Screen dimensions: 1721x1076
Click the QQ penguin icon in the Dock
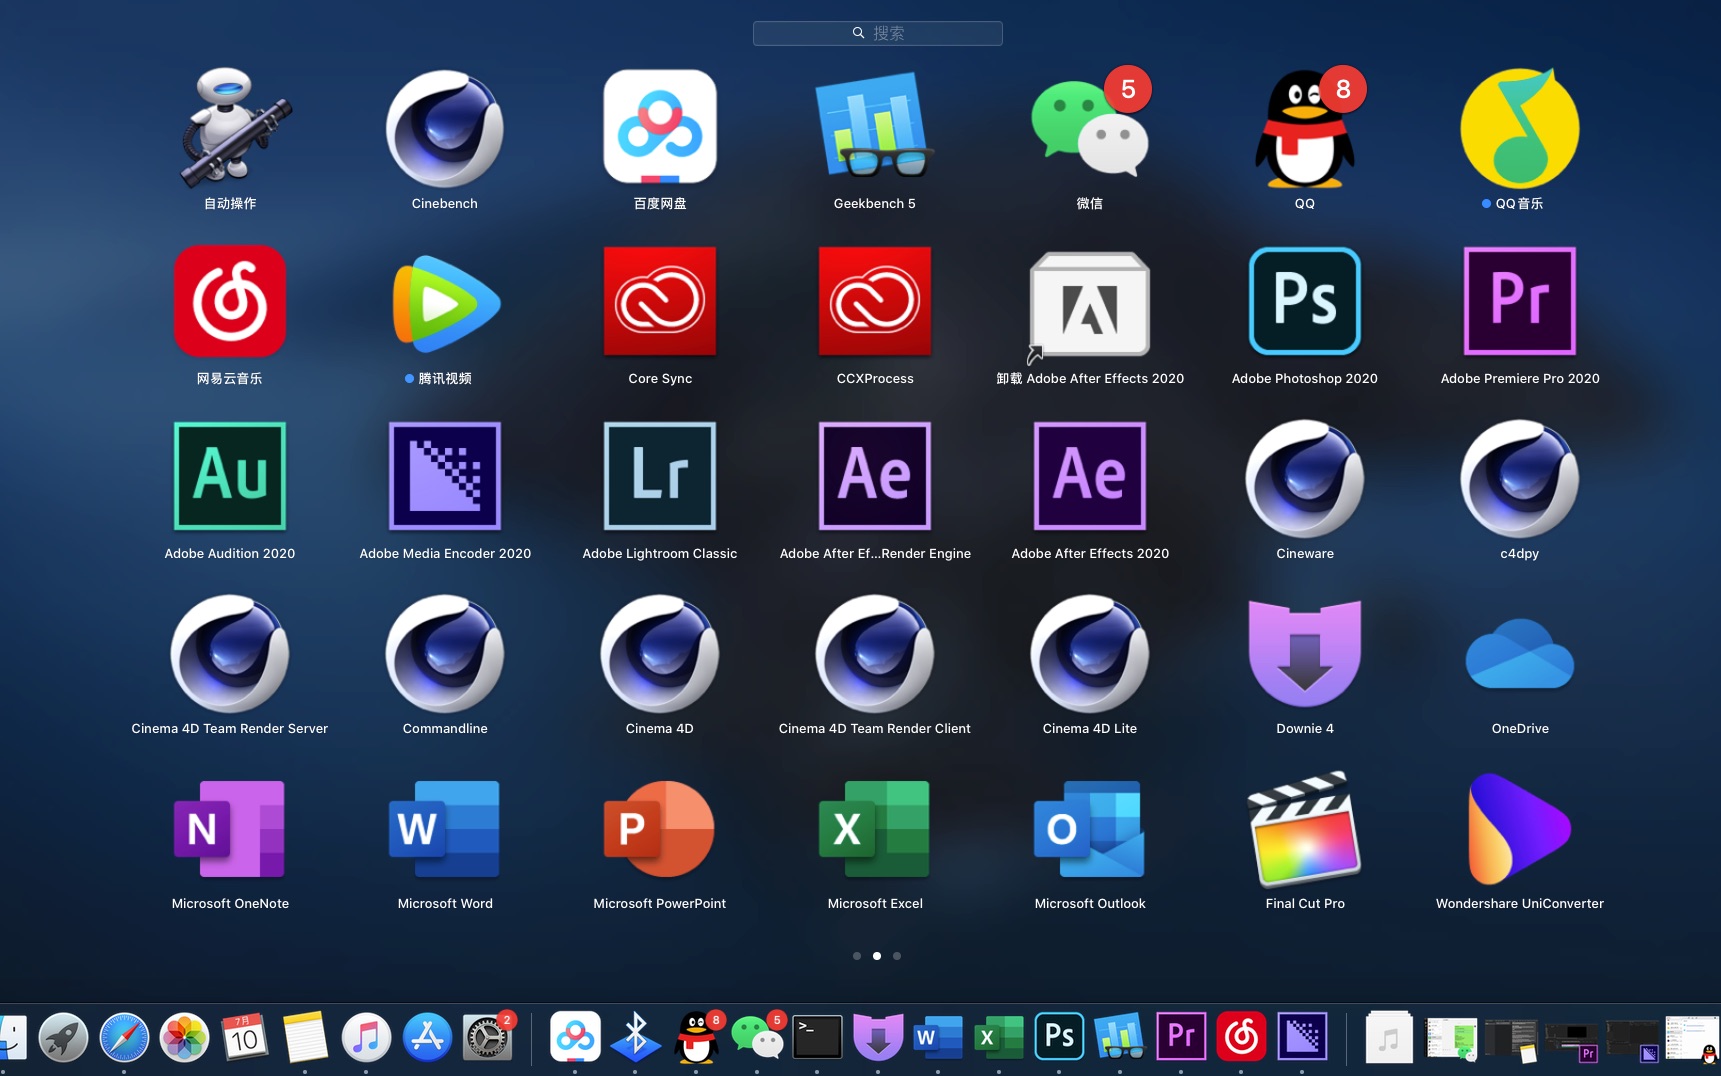(x=697, y=1037)
